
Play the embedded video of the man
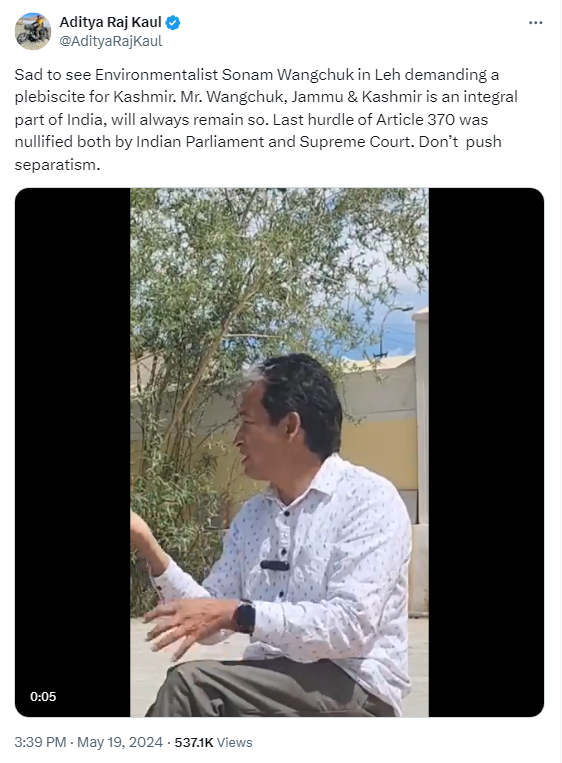pos(279,452)
